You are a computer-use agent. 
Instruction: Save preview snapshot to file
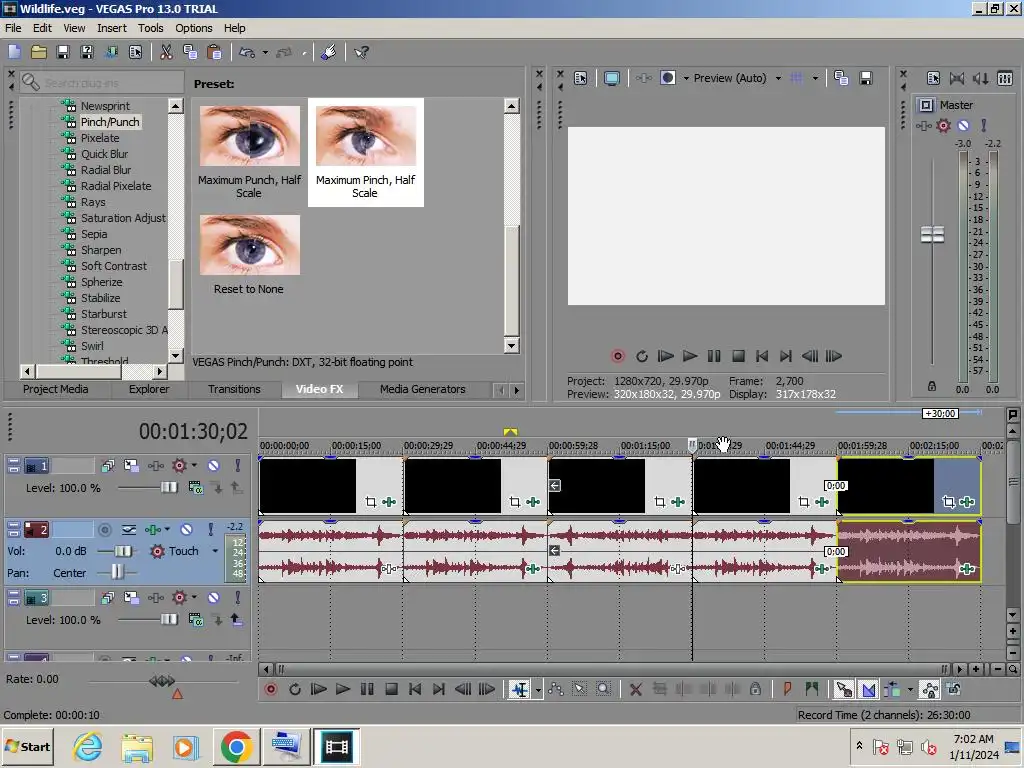866,78
